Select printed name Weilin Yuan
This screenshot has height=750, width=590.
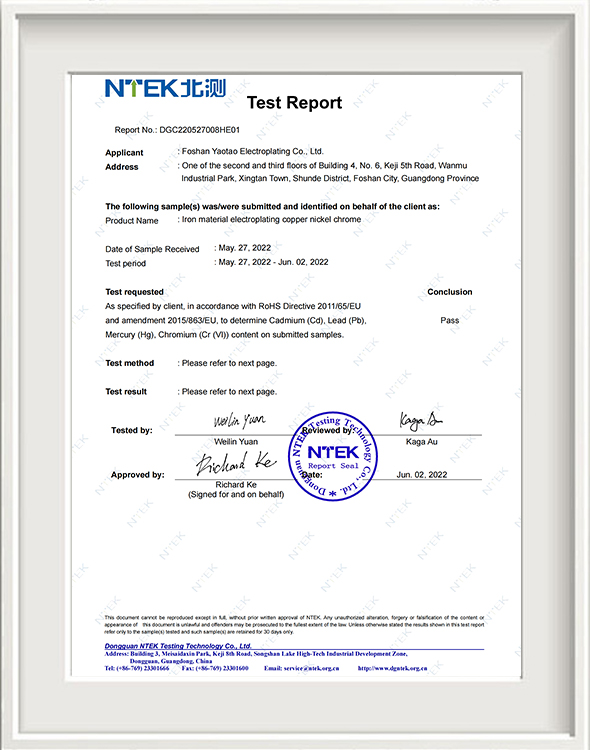pos(236,441)
